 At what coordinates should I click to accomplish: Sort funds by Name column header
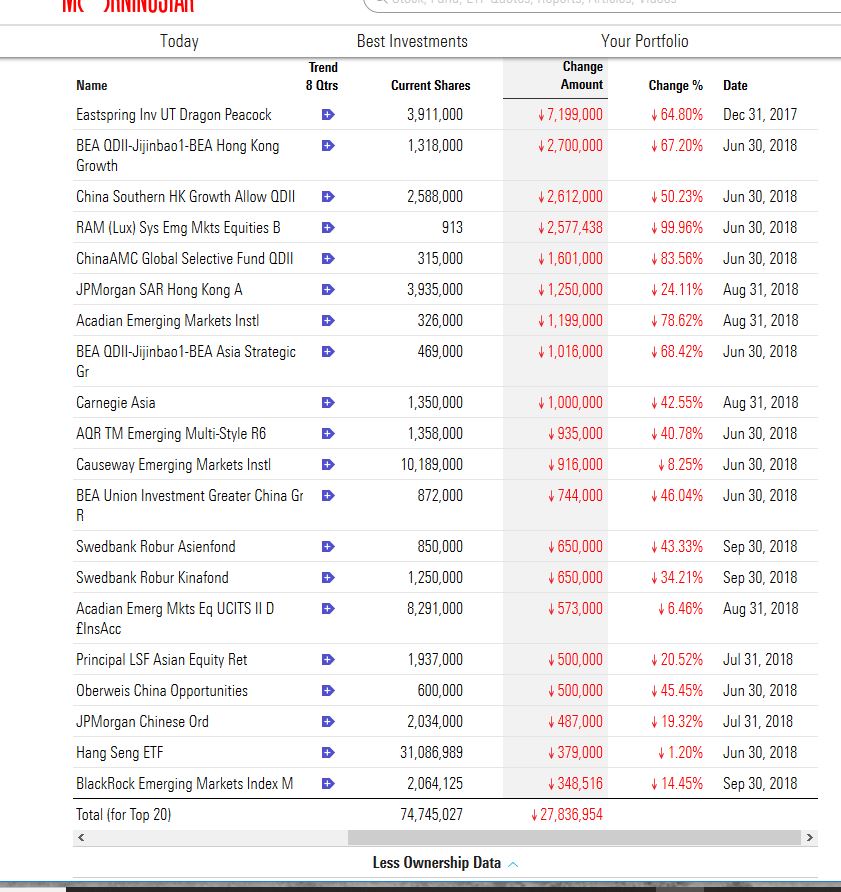point(92,86)
